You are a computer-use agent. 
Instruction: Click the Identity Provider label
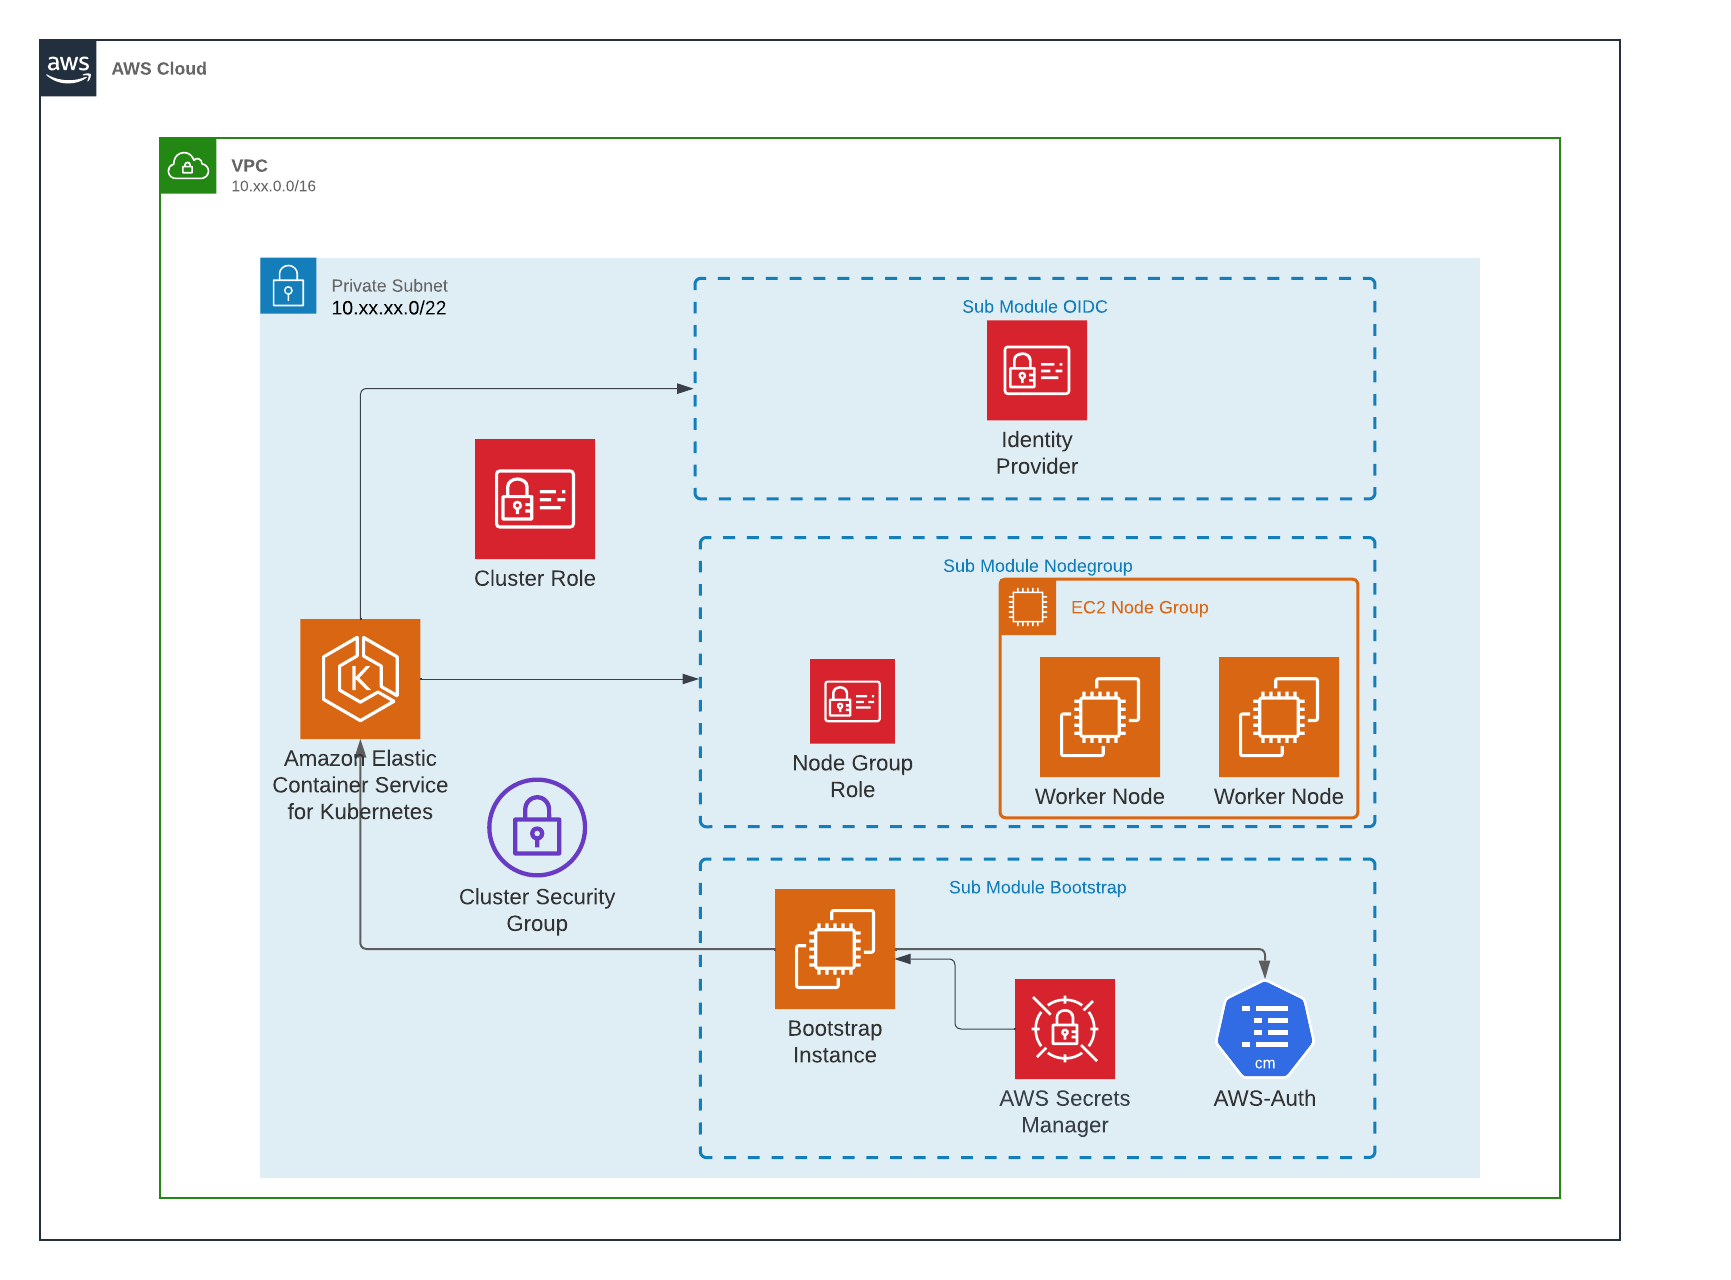point(1037,453)
